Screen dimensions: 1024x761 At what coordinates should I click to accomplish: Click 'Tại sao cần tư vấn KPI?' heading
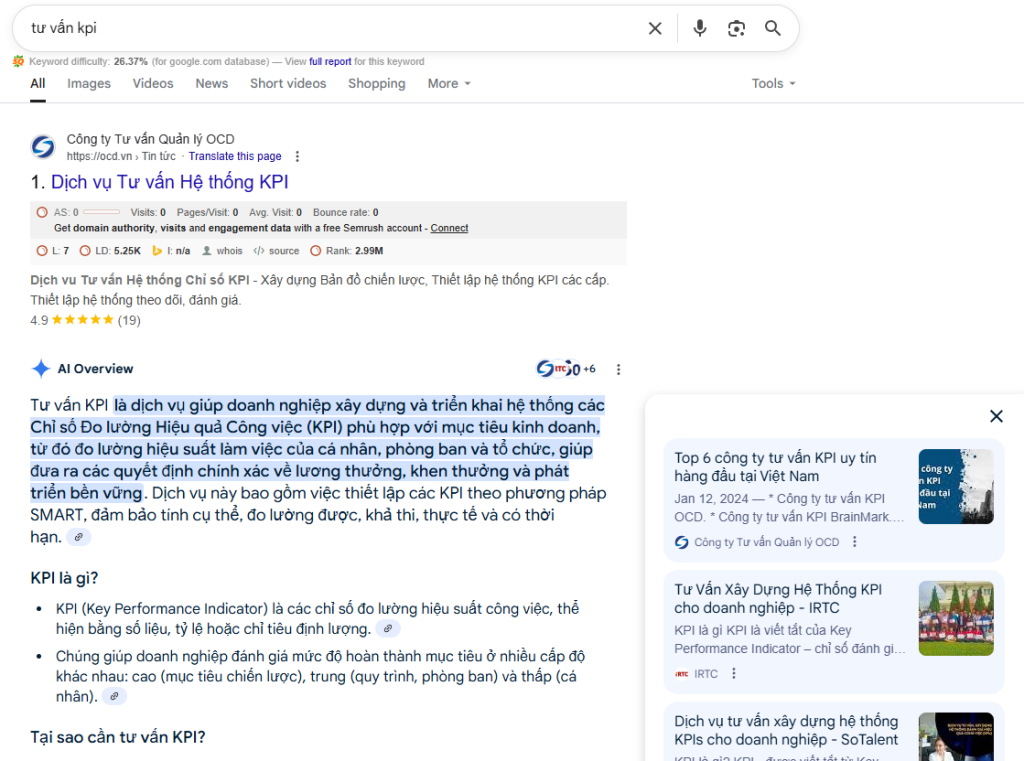[x=118, y=737]
